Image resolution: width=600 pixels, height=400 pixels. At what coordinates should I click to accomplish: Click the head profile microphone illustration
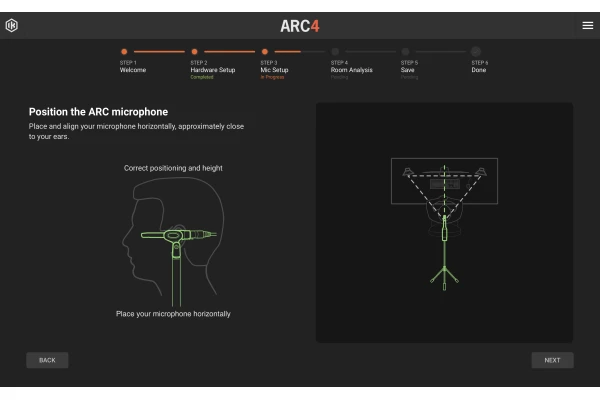click(x=173, y=241)
